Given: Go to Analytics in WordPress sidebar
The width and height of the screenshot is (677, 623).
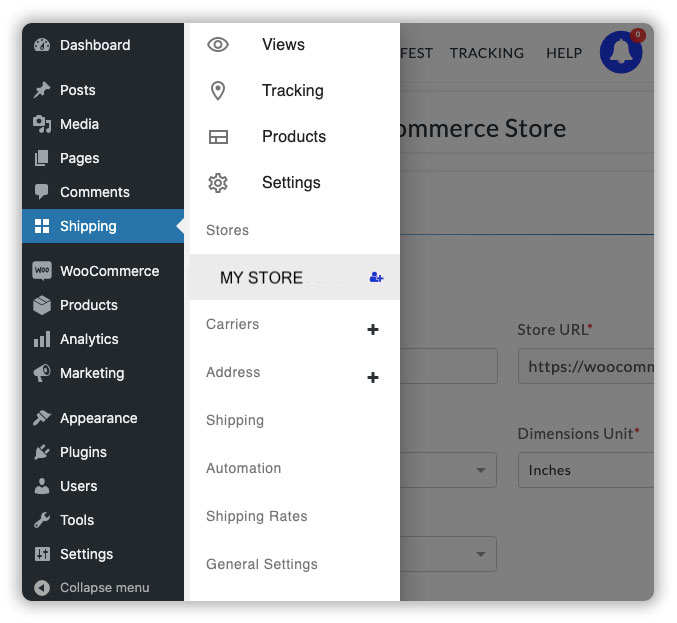Looking at the screenshot, I should (x=89, y=339).
